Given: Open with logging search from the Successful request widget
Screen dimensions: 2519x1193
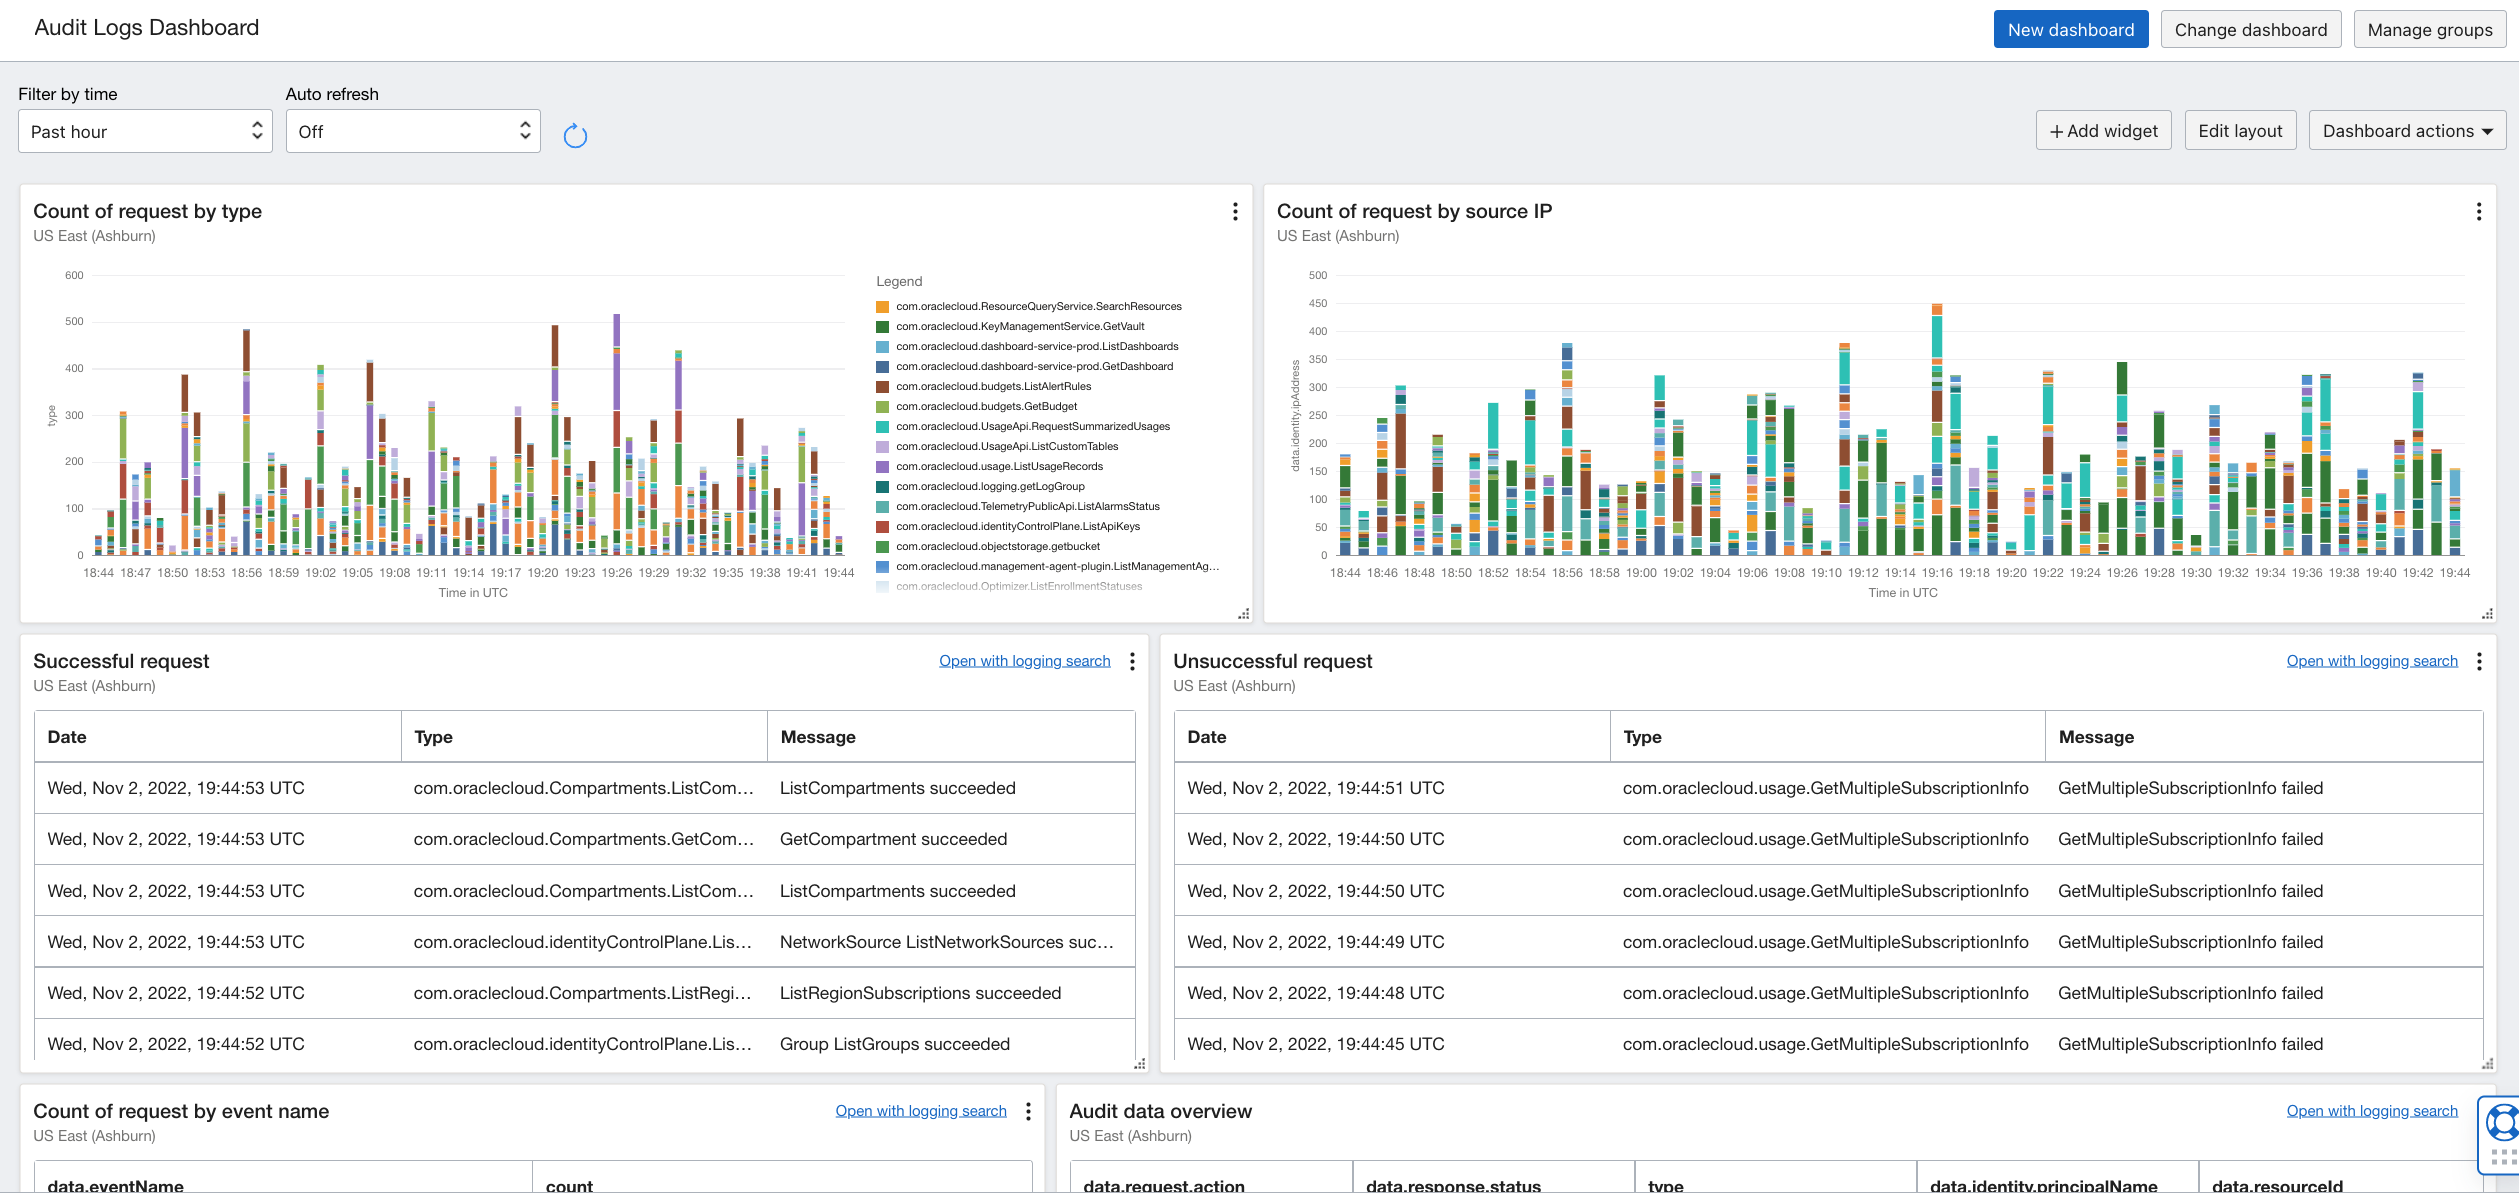Looking at the screenshot, I should click(1024, 661).
